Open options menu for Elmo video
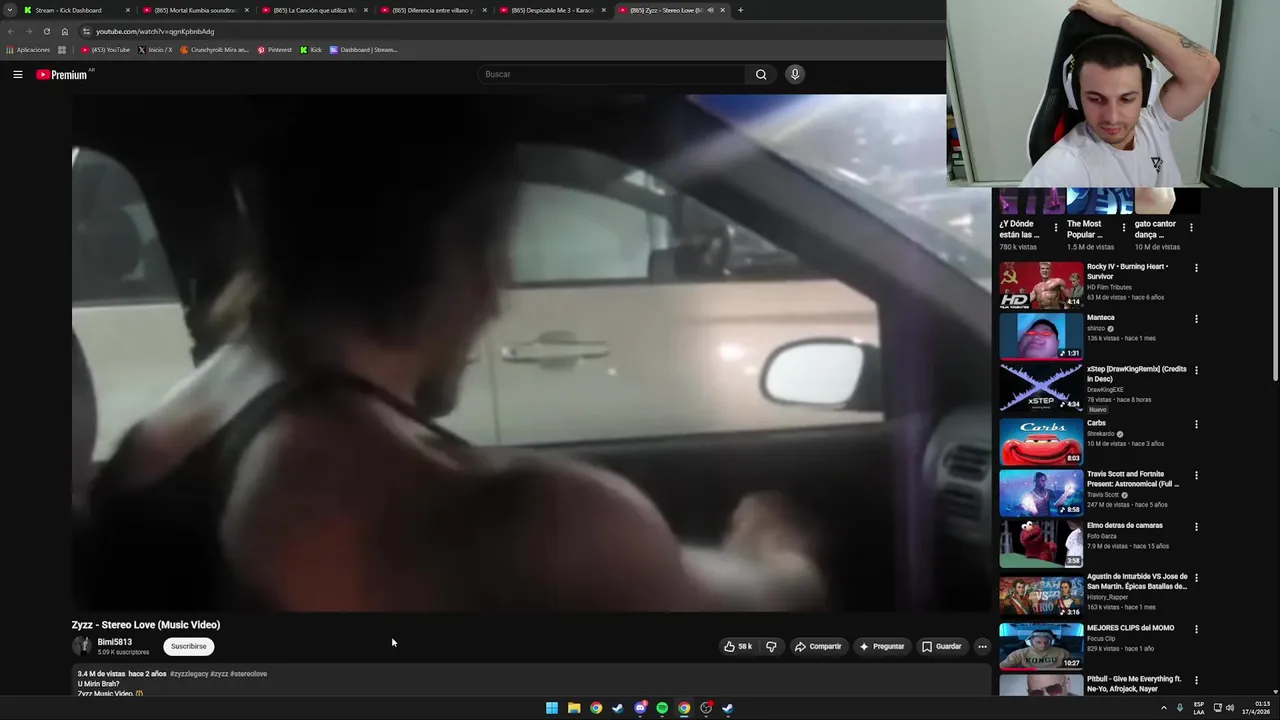The width and height of the screenshot is (1280, 720). tap(1196, 526)
